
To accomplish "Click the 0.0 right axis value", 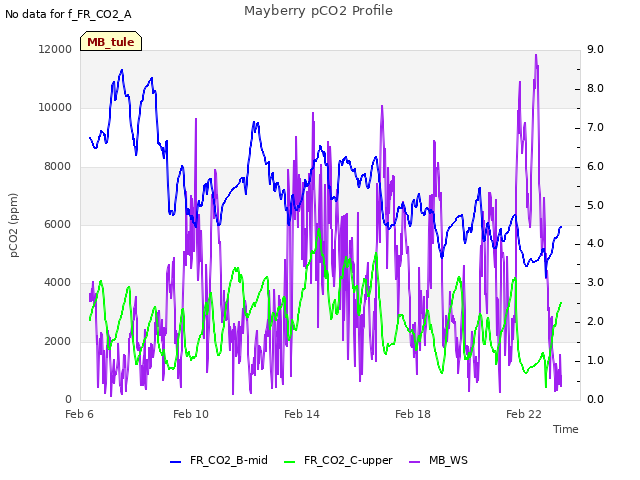I will 595,399.
